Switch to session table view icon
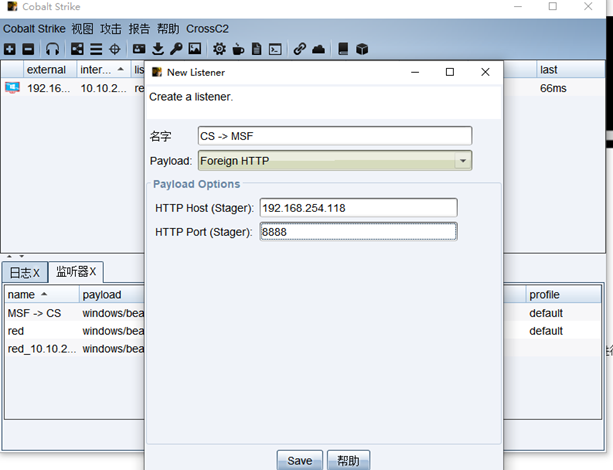The width and height of the screenshot is (613, 470). click(x=96, y=49)
